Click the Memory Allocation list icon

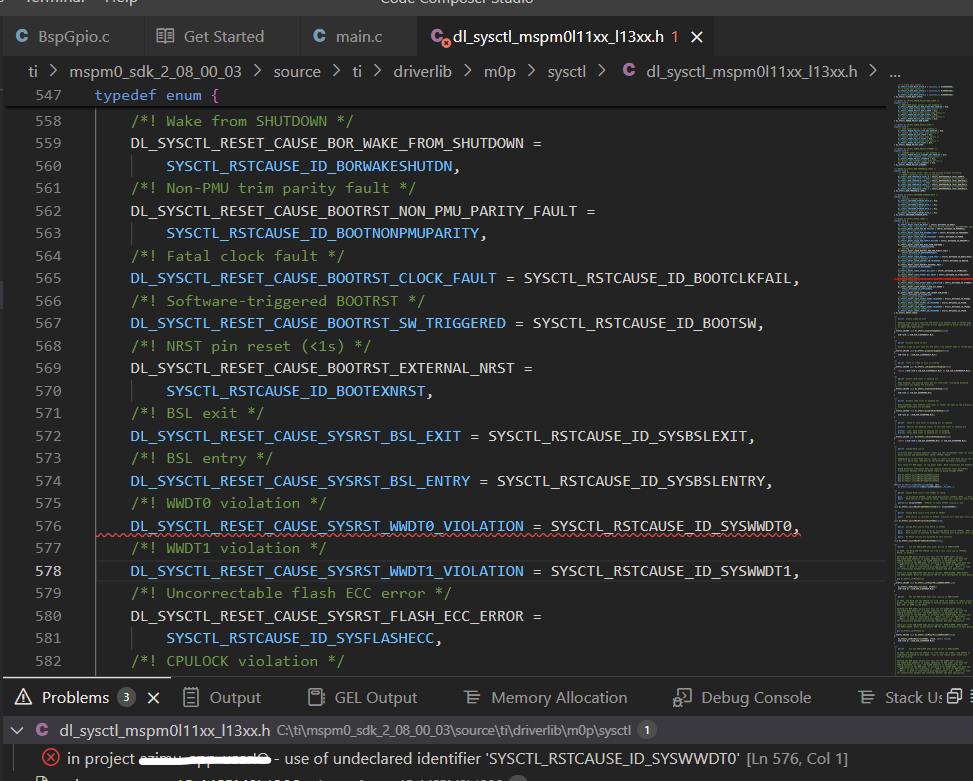pos(472,697)
